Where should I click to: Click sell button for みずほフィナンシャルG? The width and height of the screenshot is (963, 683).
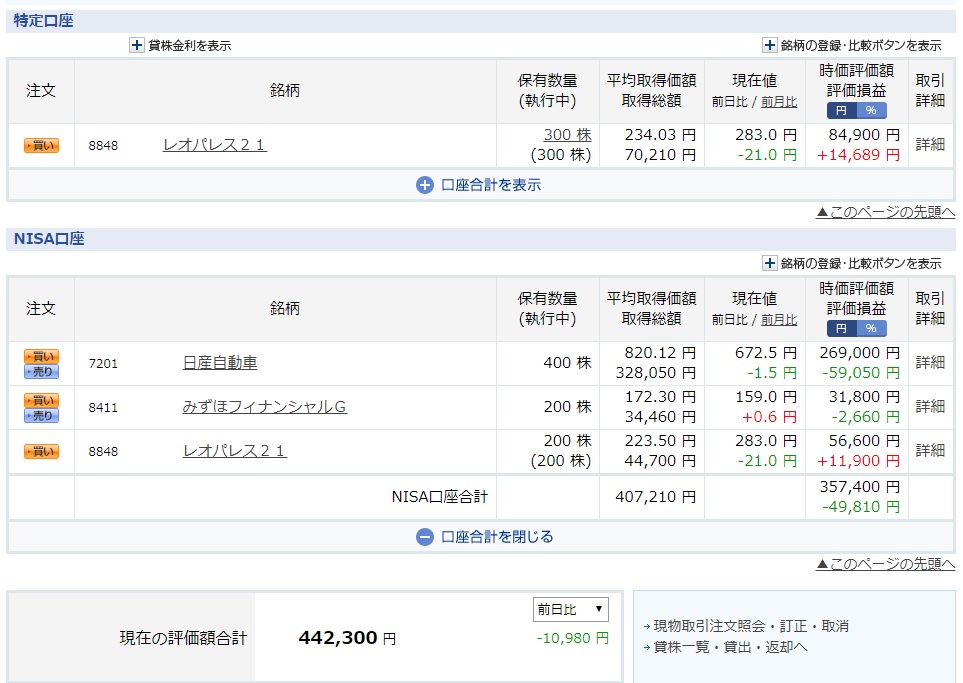41,416
